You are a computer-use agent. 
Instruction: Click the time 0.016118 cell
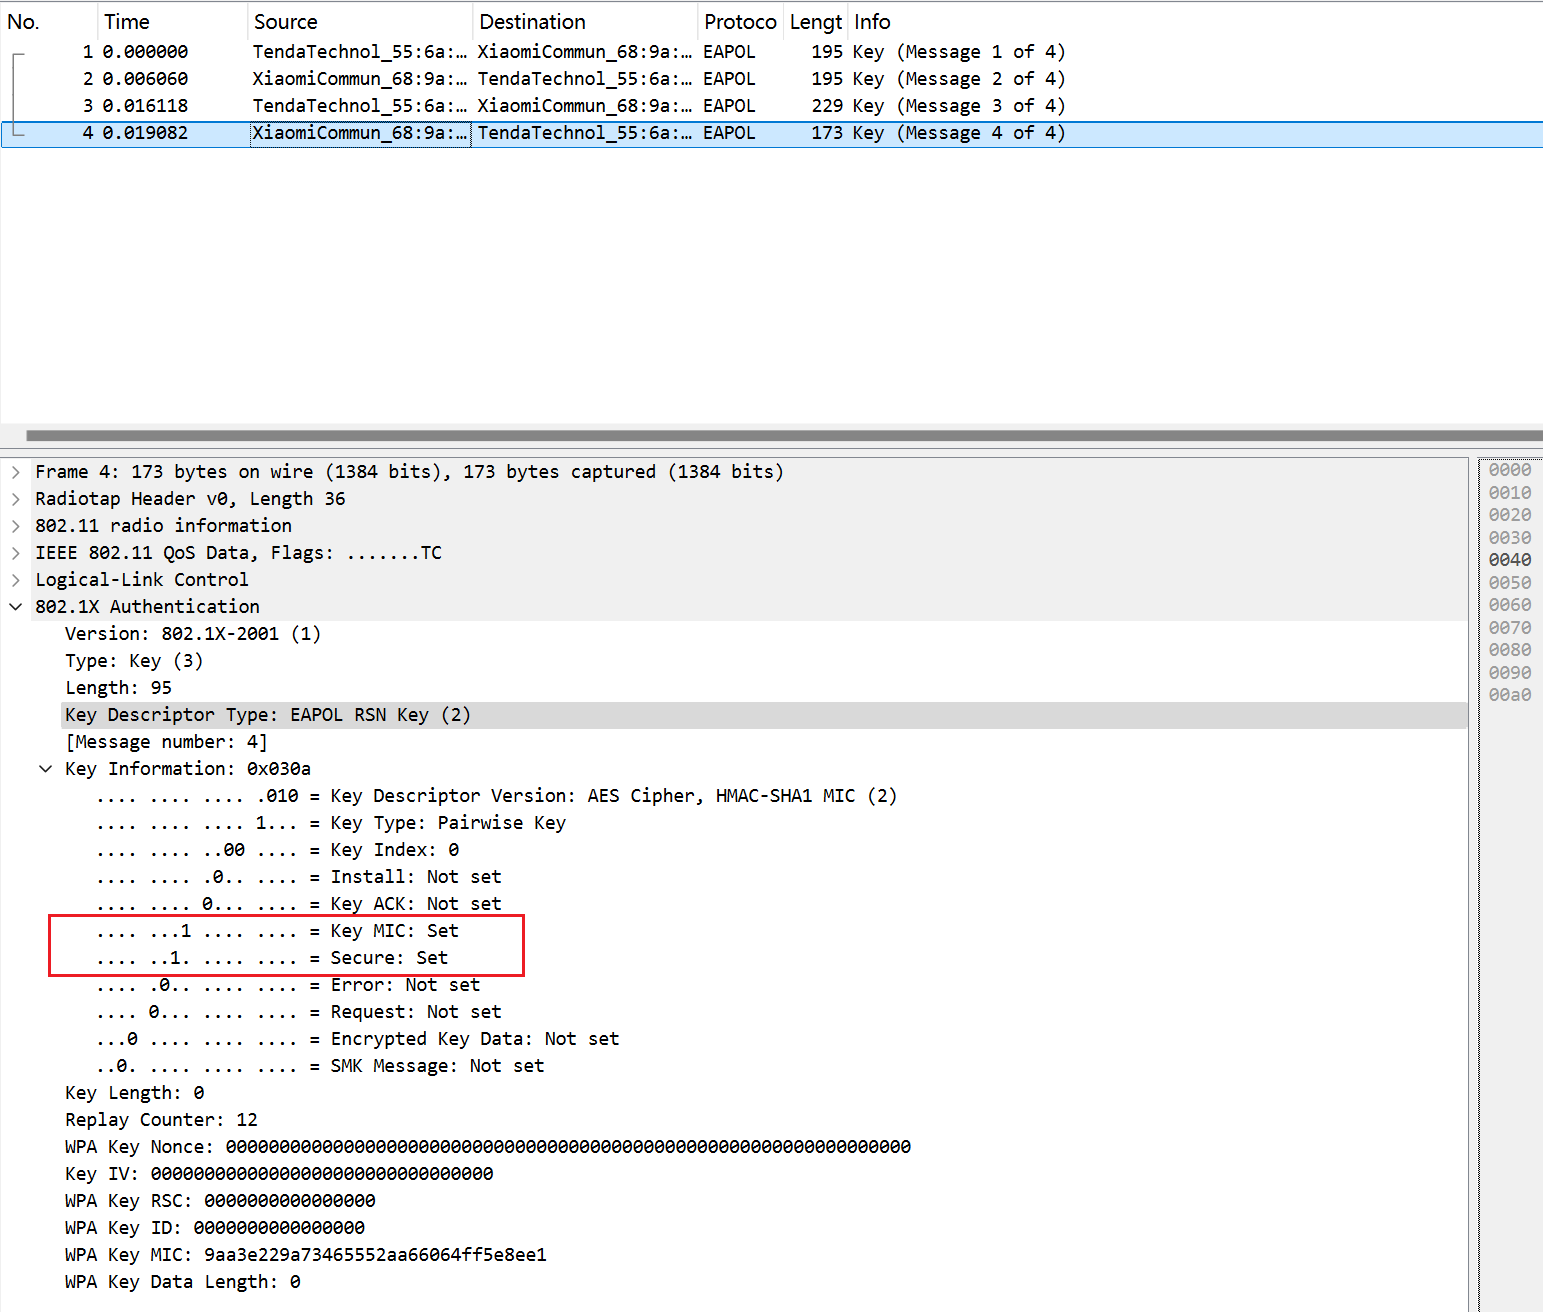tap(145, 106)
